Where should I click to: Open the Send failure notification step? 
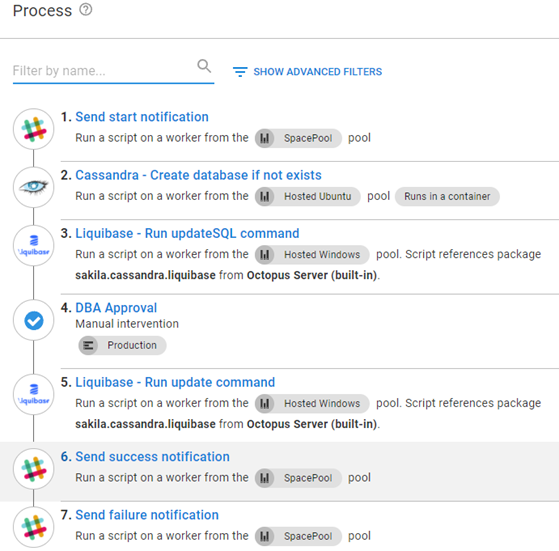coord(147,515)
